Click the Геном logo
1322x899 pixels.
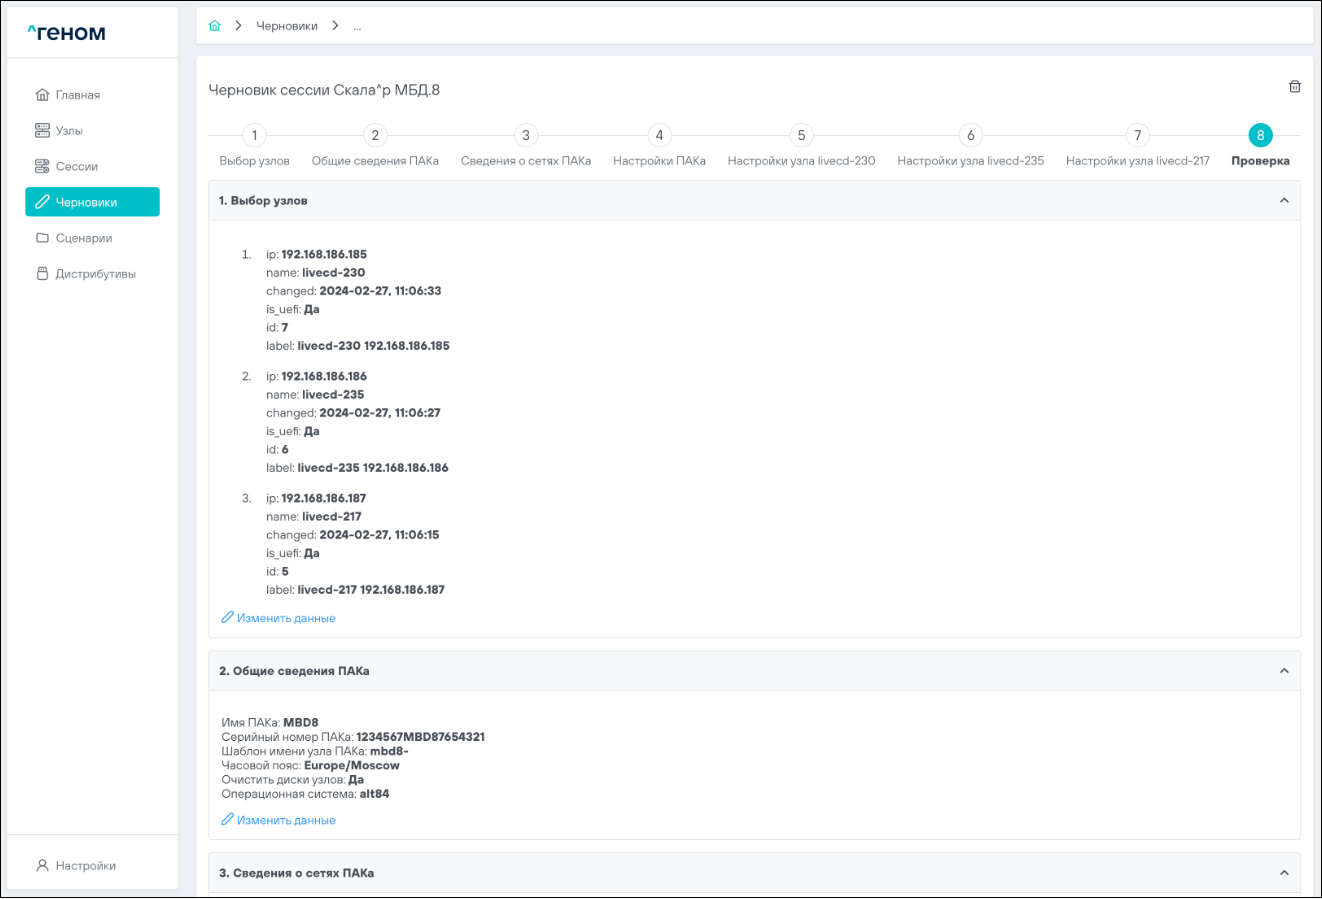pos(66,33)
